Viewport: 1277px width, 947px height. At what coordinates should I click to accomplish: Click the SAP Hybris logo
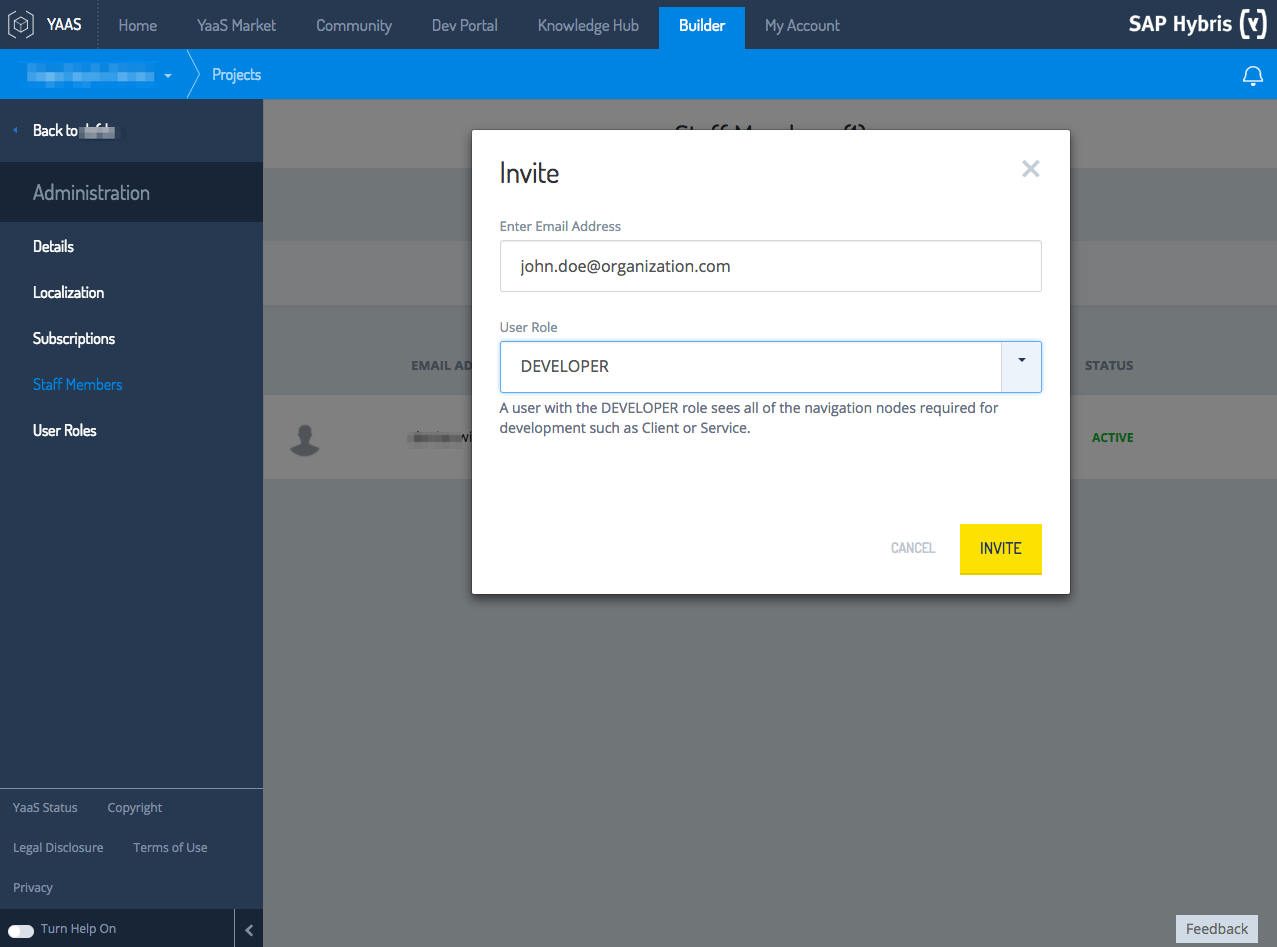[1197, 24]
